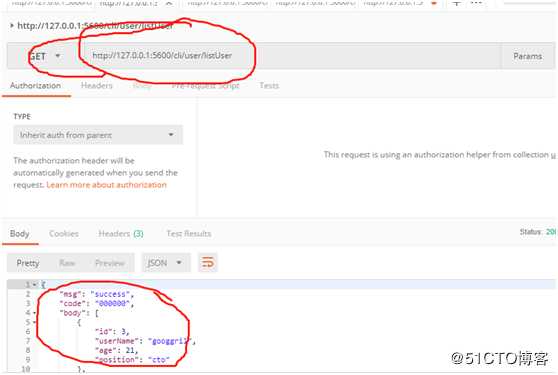The height and width of the screenshot is (375, 558).
Task: Select the Raw view button
Action: [x=67, y=263]
